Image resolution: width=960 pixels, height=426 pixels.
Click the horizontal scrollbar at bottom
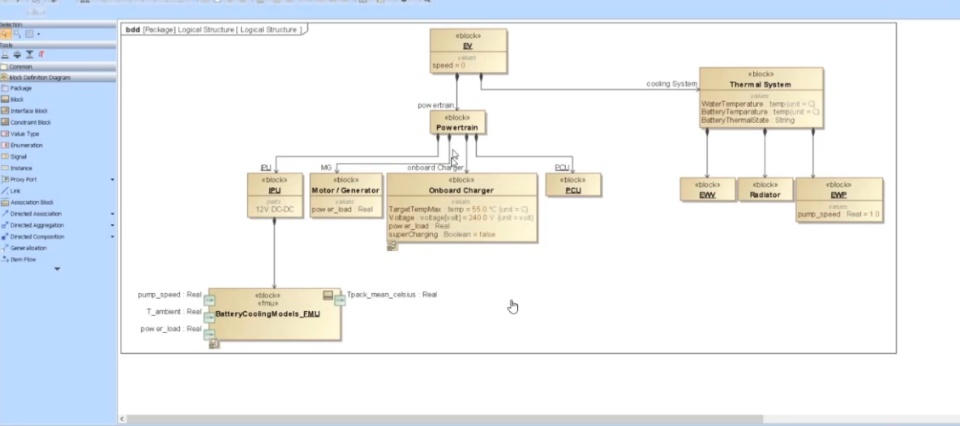[444, 419]
